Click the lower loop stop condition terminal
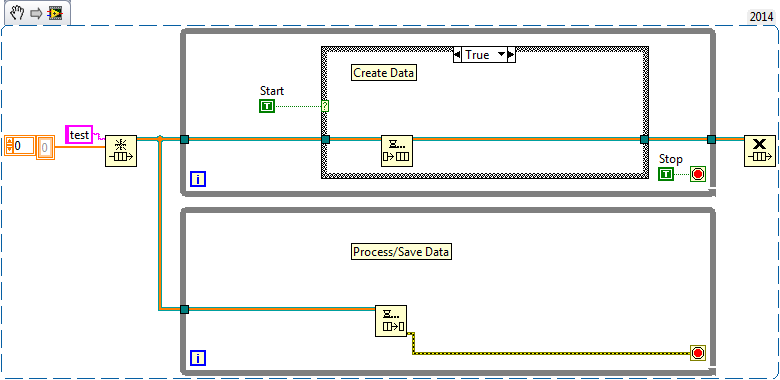The height and width of the screenshot is (380, 780). coord(698,353)
